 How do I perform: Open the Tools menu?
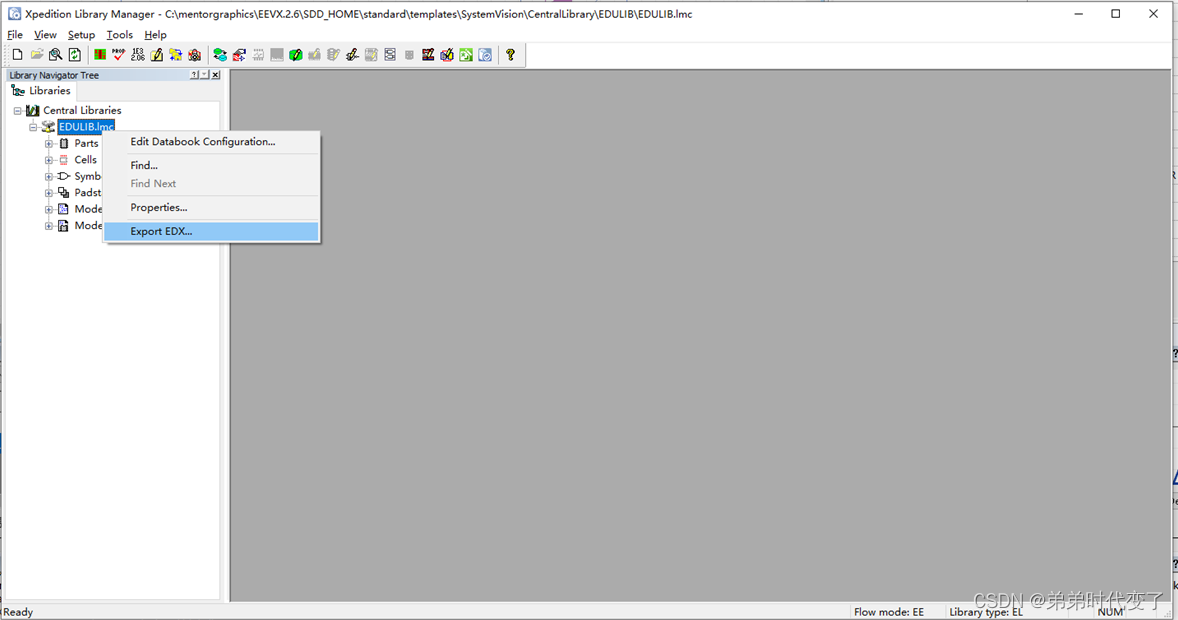tap(119, 34)
